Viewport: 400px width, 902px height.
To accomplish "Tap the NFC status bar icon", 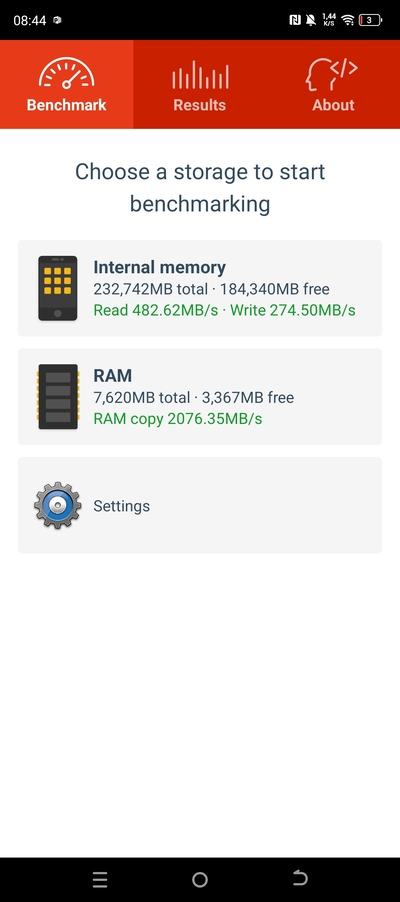I will pyautogui.click(x=295, y=20).
